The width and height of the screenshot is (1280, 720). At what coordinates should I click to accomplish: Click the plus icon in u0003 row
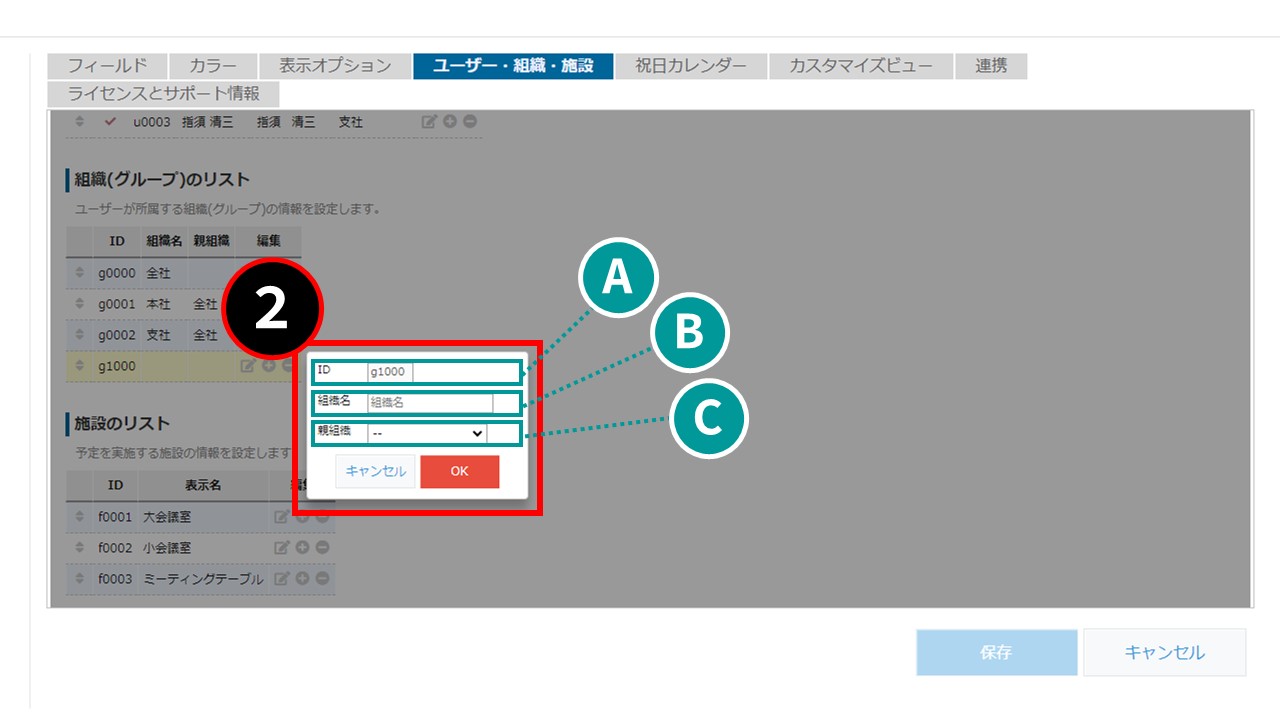tap(450, 122)
